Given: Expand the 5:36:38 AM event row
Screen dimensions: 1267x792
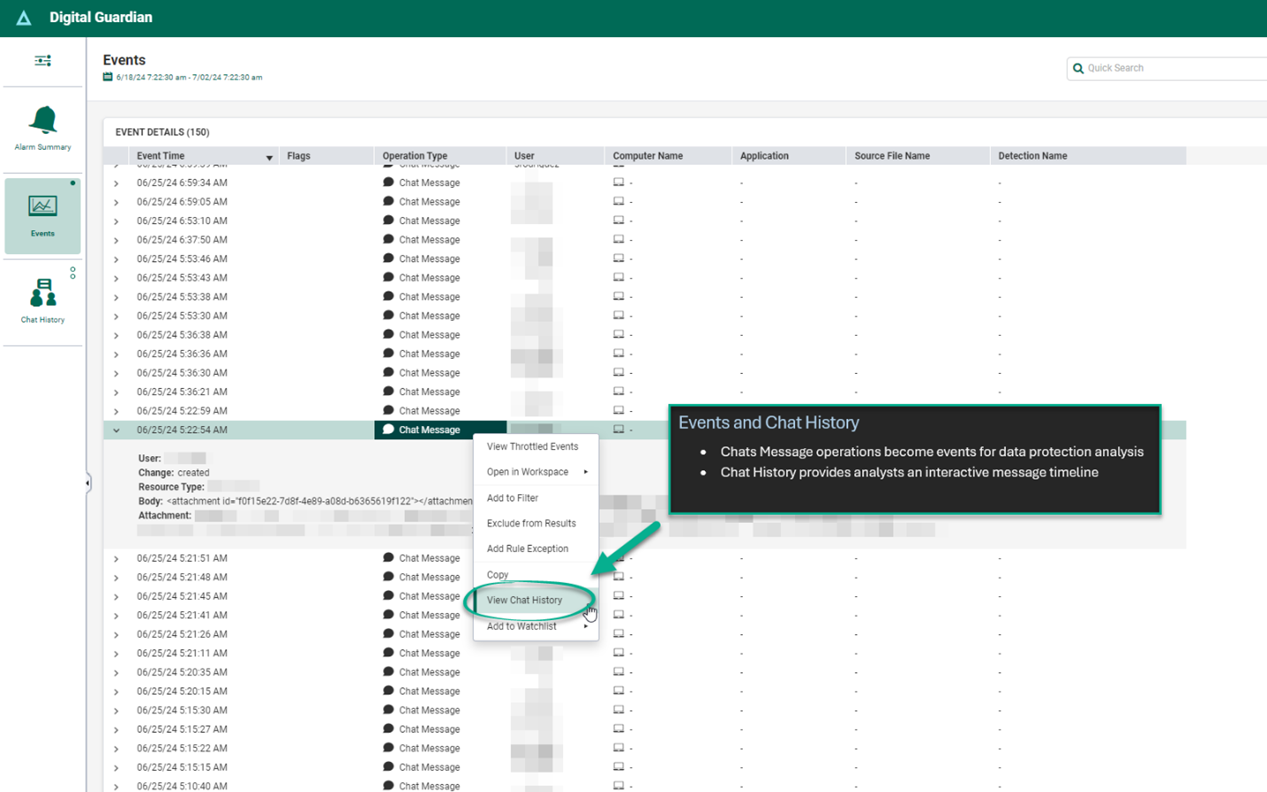Looking at the screenshot, I should tap(116, 336).
